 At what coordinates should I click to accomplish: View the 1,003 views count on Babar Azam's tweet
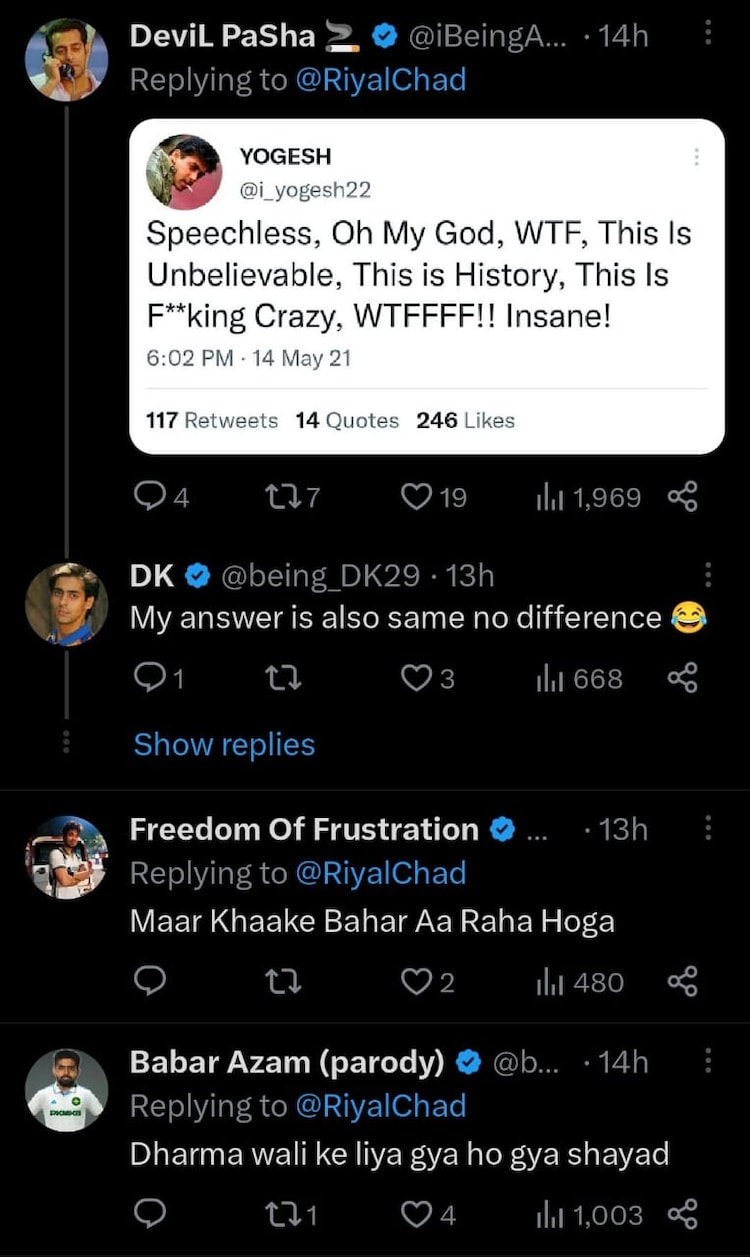click(590, 1214)
